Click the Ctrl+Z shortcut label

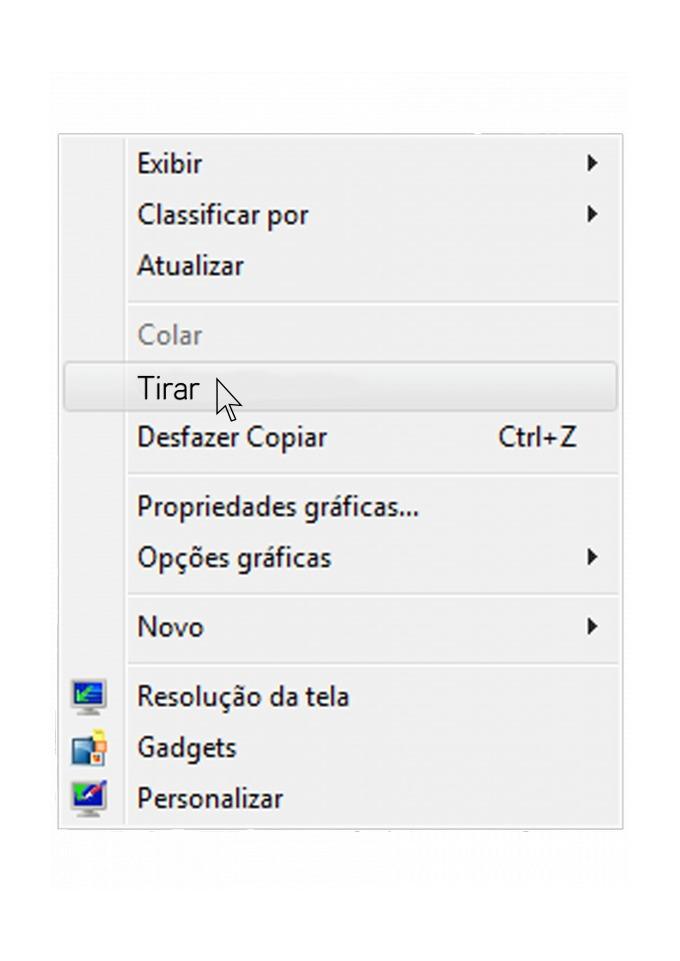tap(537, 438)
